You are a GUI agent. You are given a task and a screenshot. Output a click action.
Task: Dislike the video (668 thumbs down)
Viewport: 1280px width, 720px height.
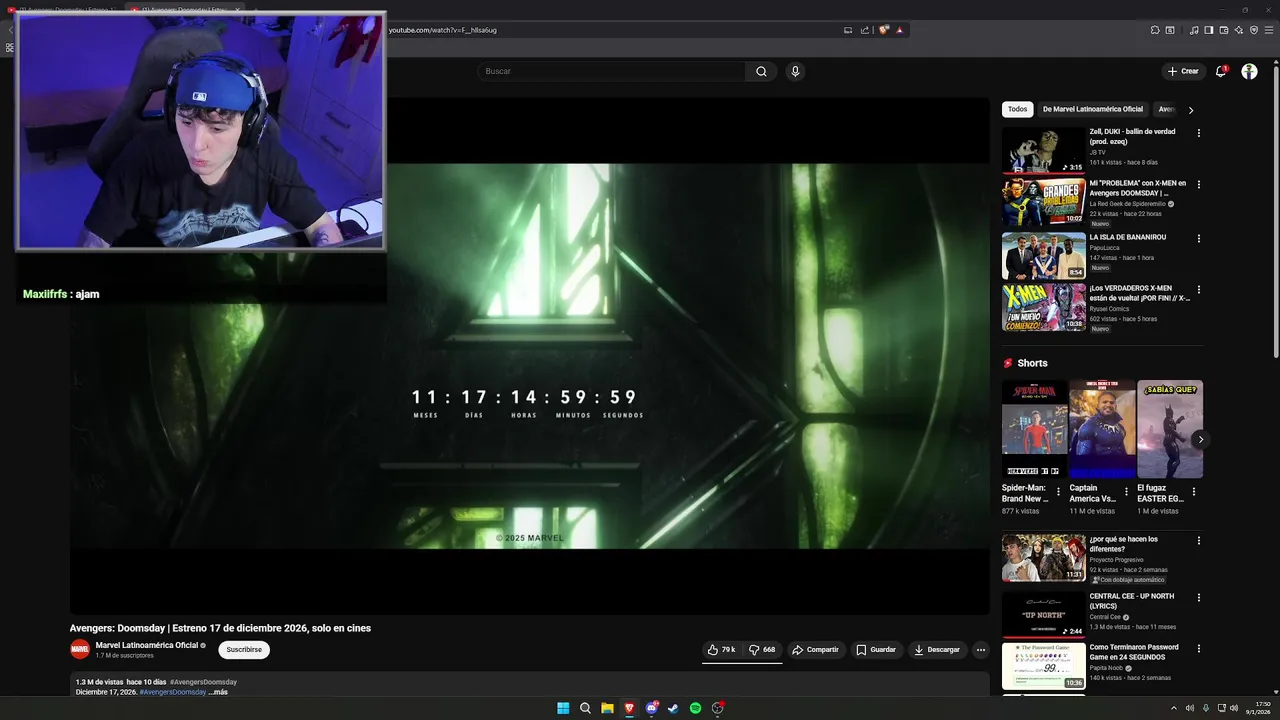[762, 650]
